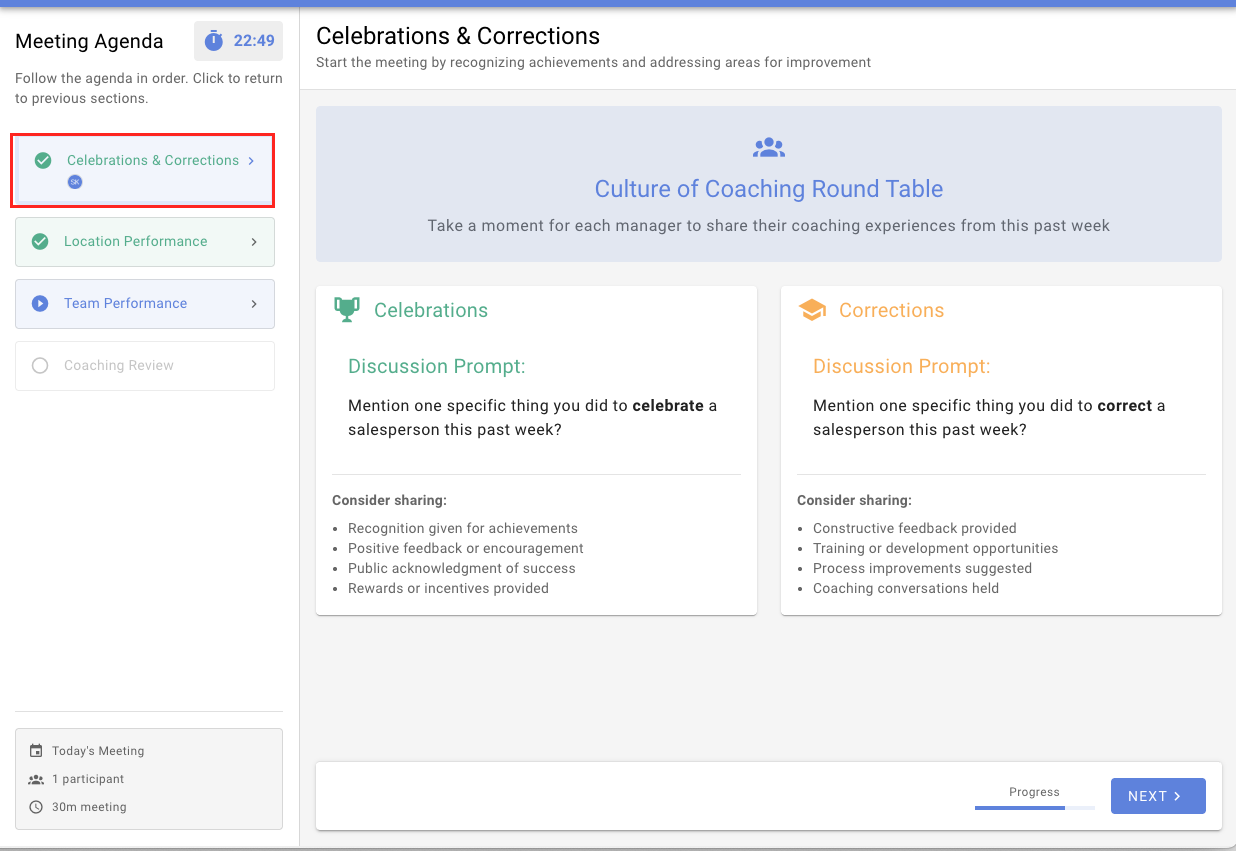Click the orange graduation cap Corrections icon

[x=812, y=310]
